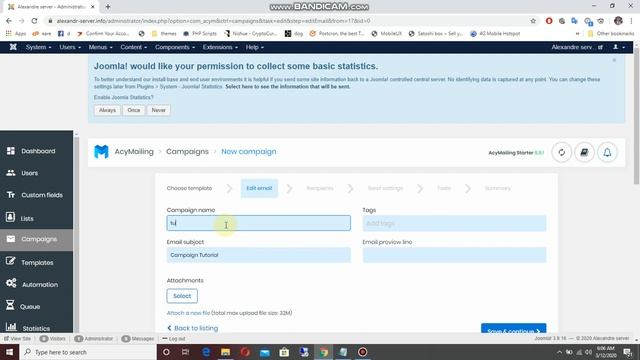
Task: Open a new browser tab
Action: 108,7
